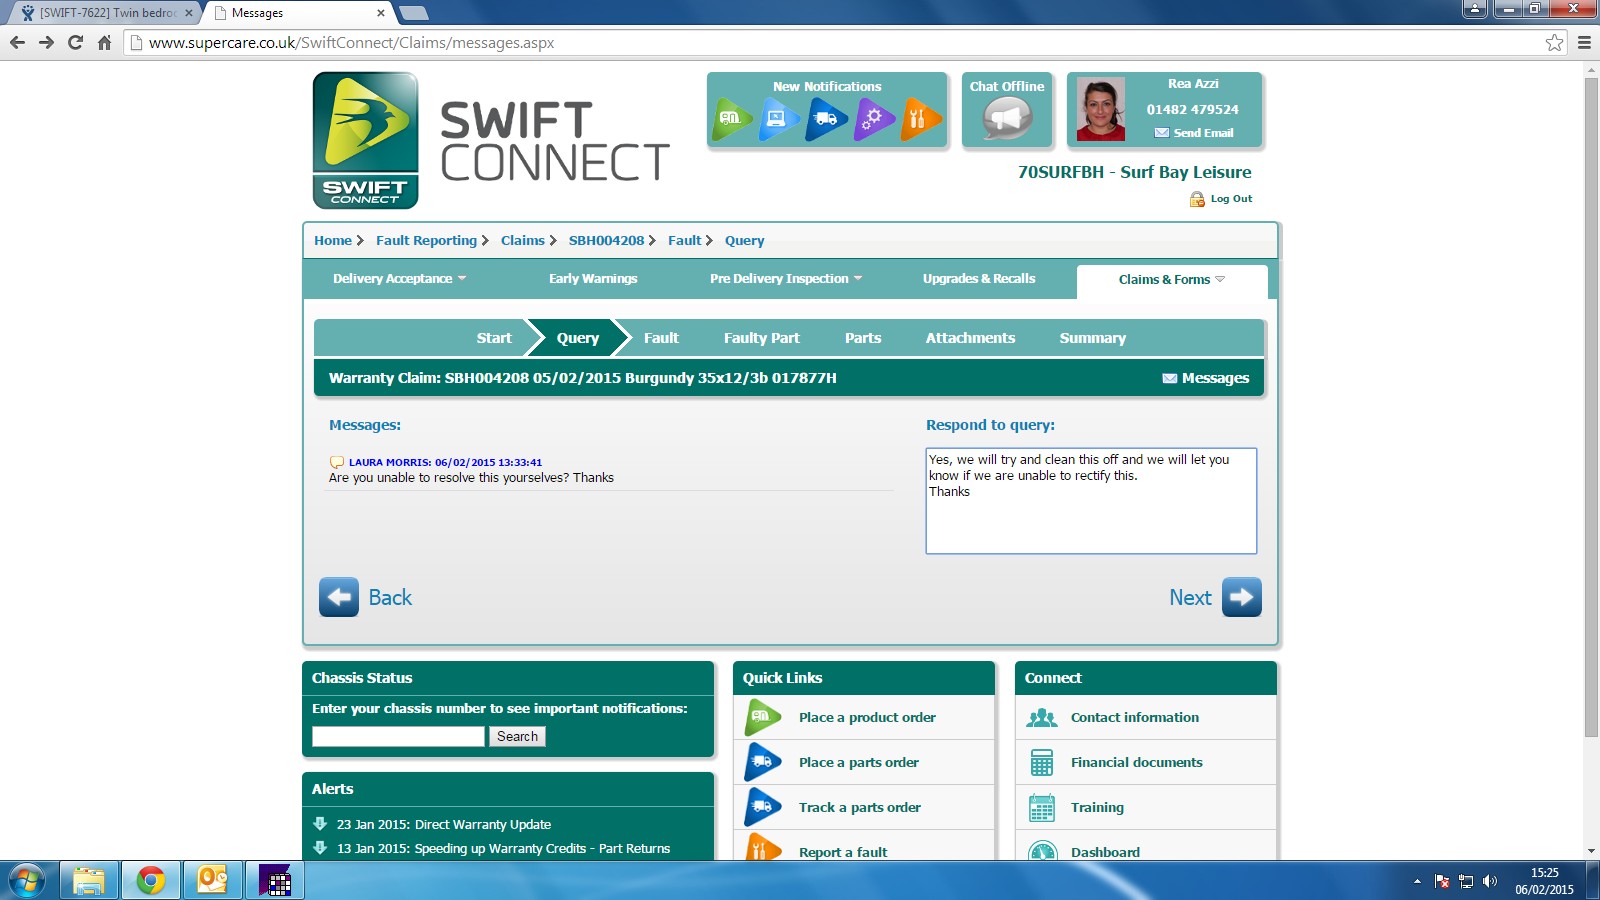Open the Early Warnings menu item

pos(593,279)
